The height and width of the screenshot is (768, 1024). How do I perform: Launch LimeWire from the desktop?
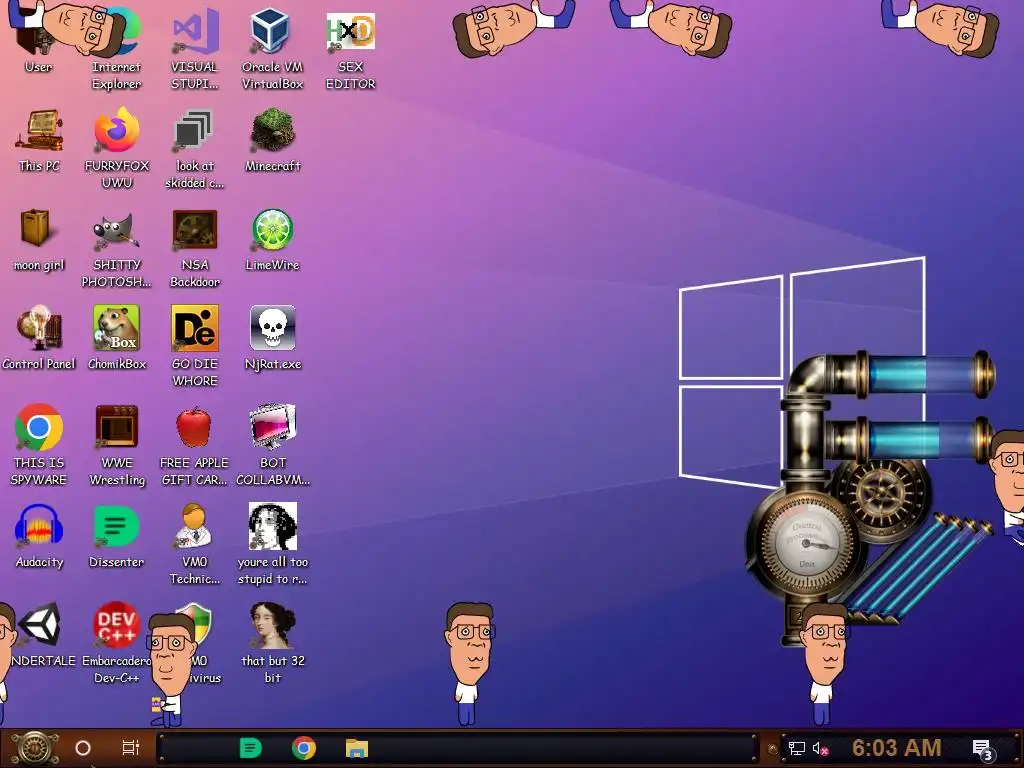tap(272, 239)
